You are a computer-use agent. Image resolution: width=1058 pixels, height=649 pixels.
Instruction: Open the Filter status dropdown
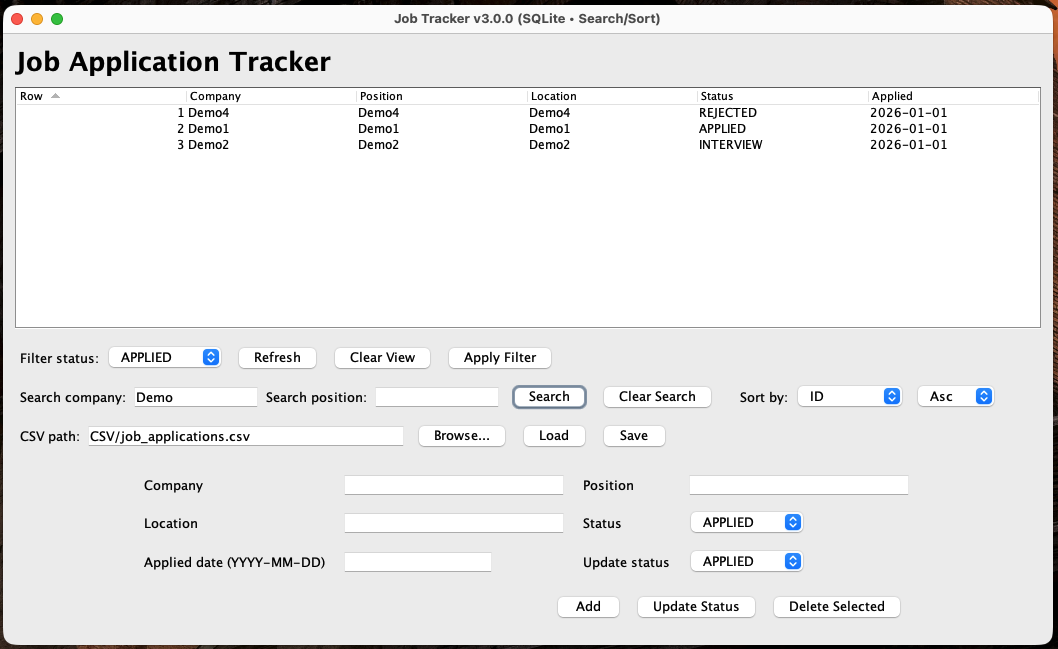coord(165,357)
